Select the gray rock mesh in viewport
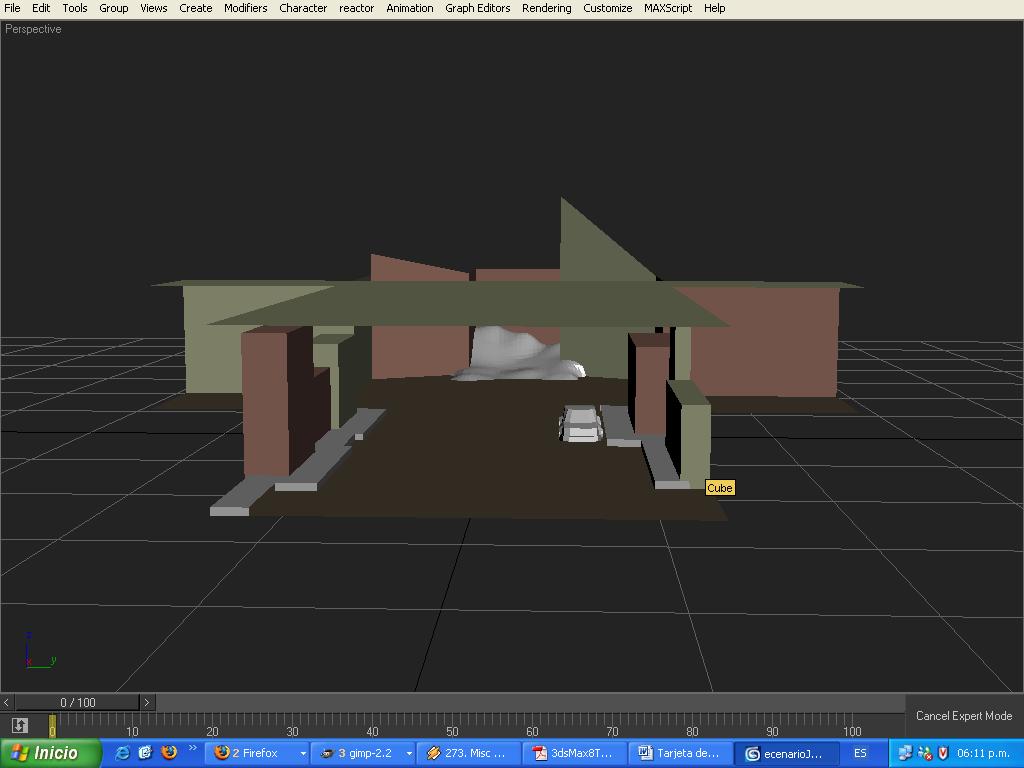 (519, 355)
